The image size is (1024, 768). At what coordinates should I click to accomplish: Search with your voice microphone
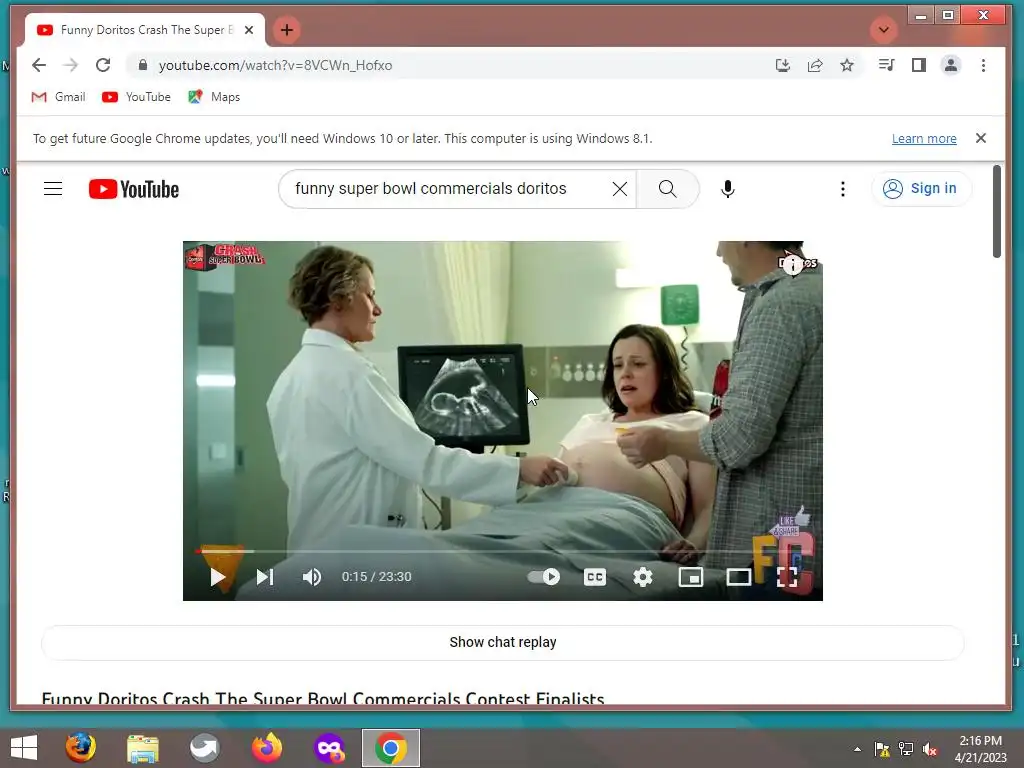click(x=728, y=189)
